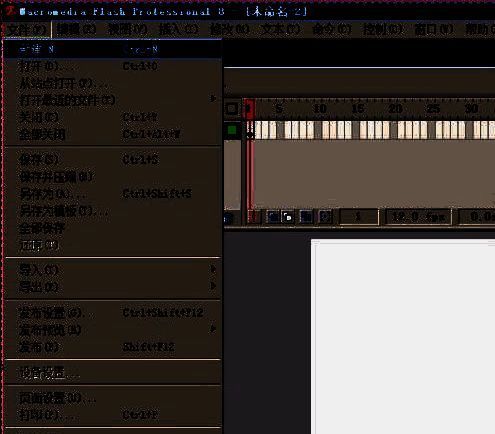Screen dimensions: 495x434
Task: Choose 设备设置... menu entry
Action: pyautogui.click(x=113, y=373)
